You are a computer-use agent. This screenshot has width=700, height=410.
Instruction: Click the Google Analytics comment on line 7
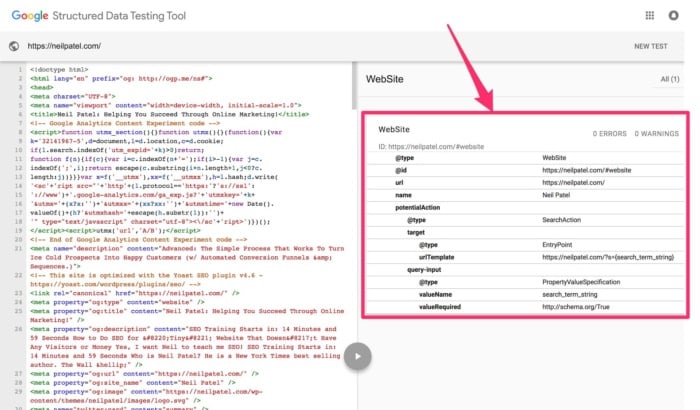[x=125, y=123]
